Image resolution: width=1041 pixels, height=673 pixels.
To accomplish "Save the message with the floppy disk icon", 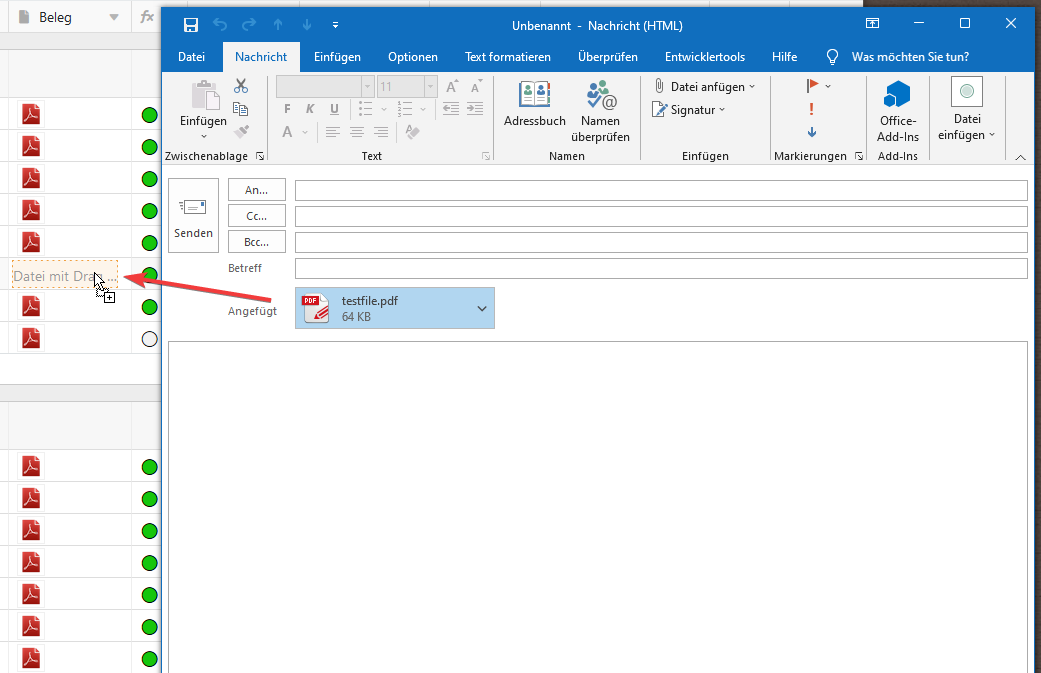I will (x=191, y=25).
